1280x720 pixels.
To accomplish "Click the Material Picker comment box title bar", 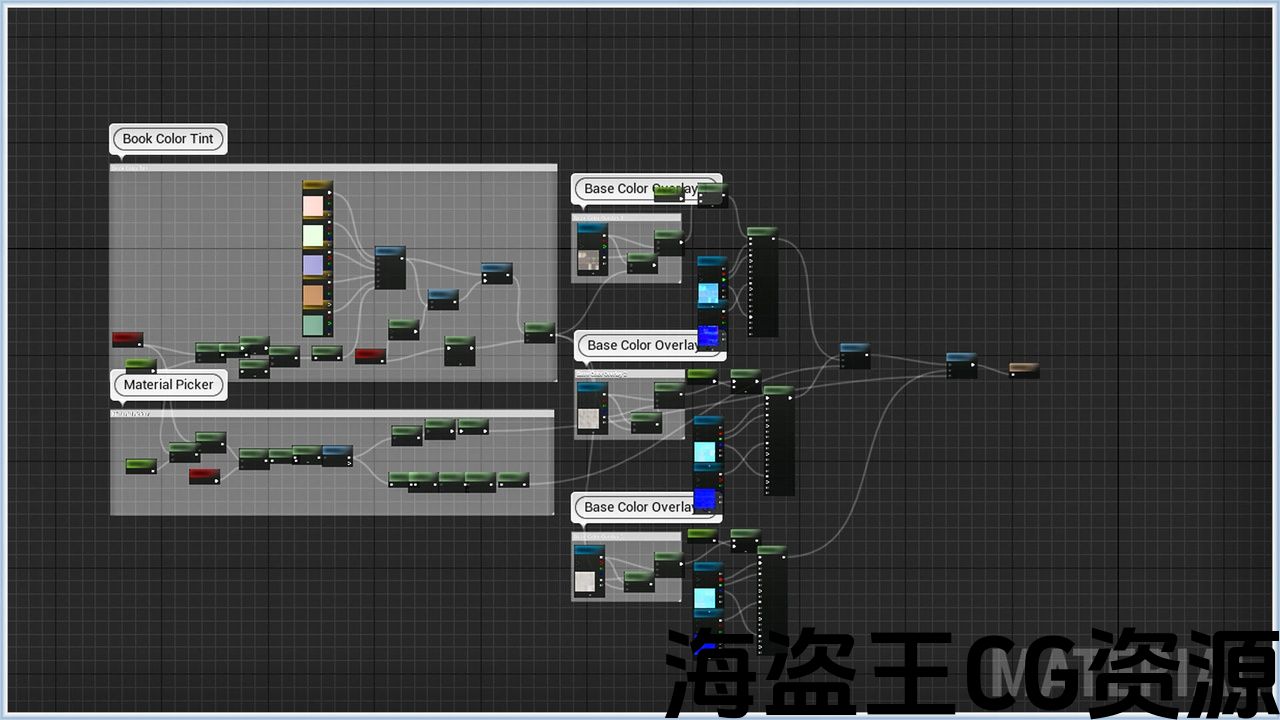I will pos(331,413).
